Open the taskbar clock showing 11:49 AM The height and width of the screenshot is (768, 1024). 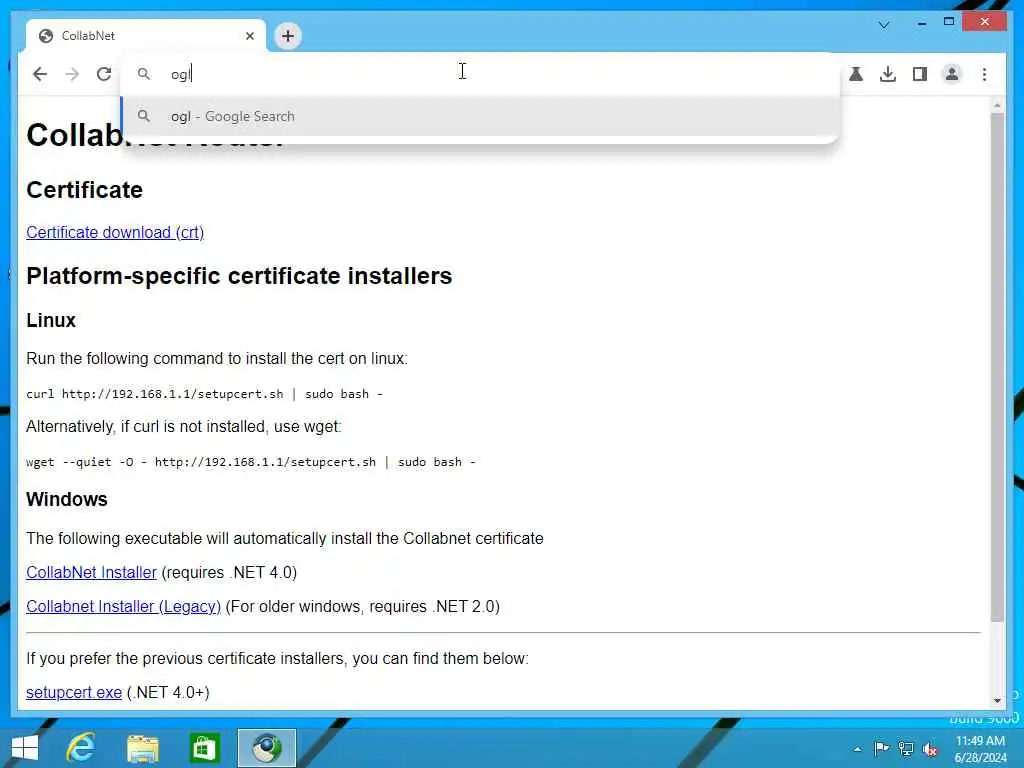980,748
